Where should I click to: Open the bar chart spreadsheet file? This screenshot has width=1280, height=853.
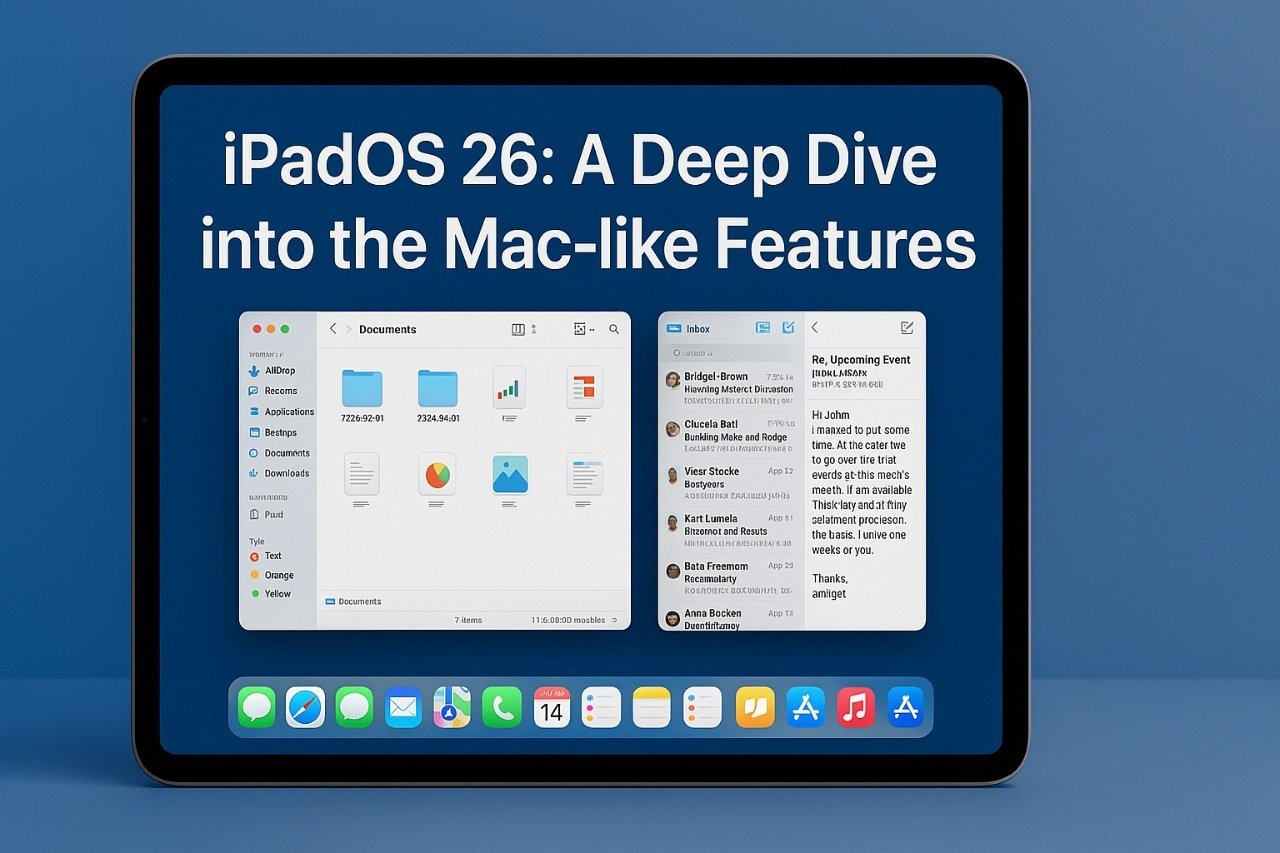point(509,387)
